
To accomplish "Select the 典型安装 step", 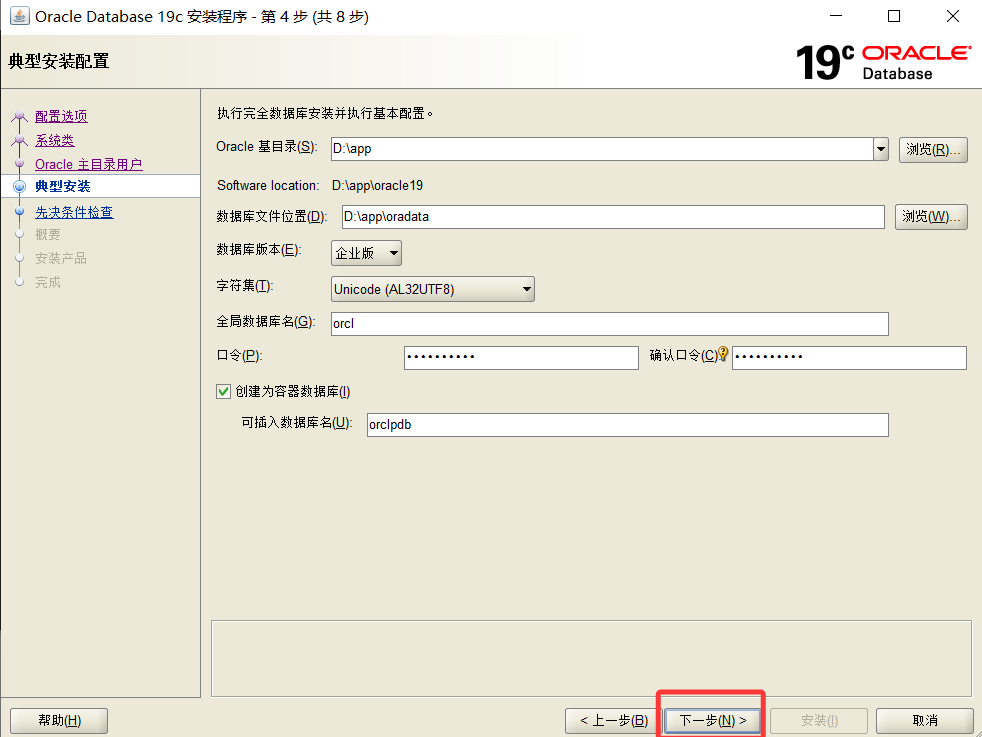I will (x=63, y=186).
